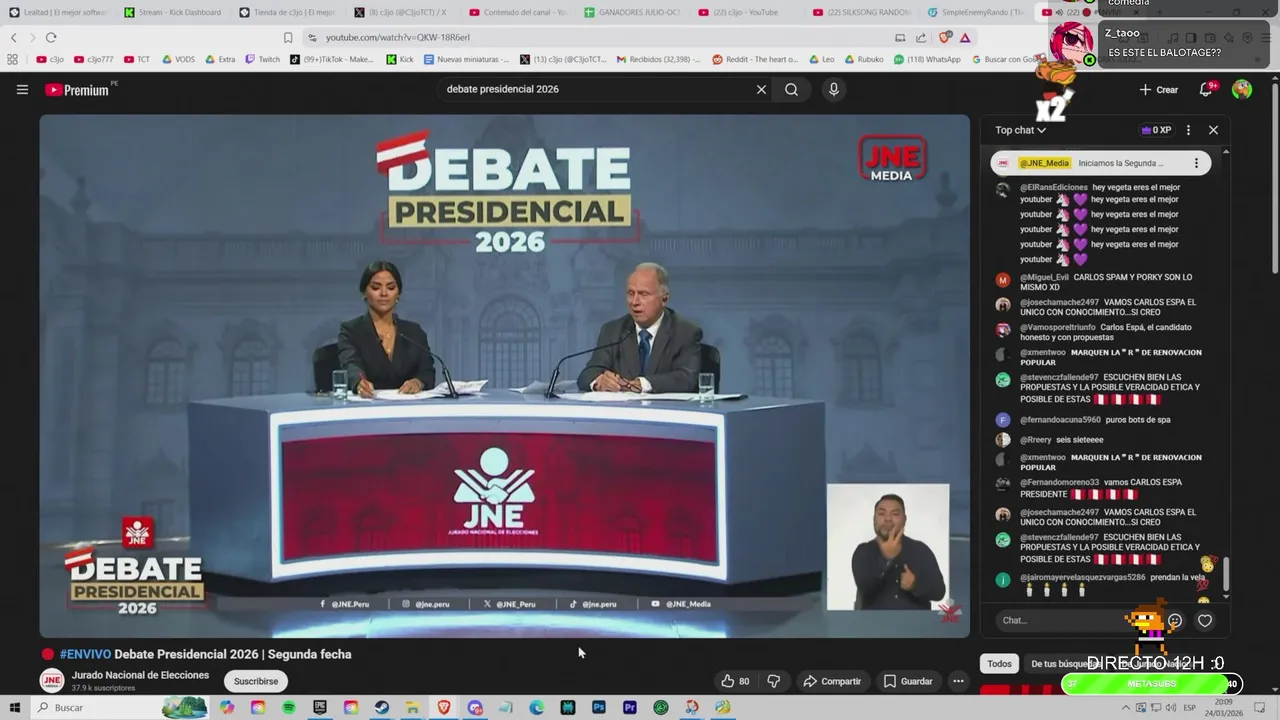Click the YouTube Premium logo
Viewport: 1280px width, 720px height.
pos(78,89)
